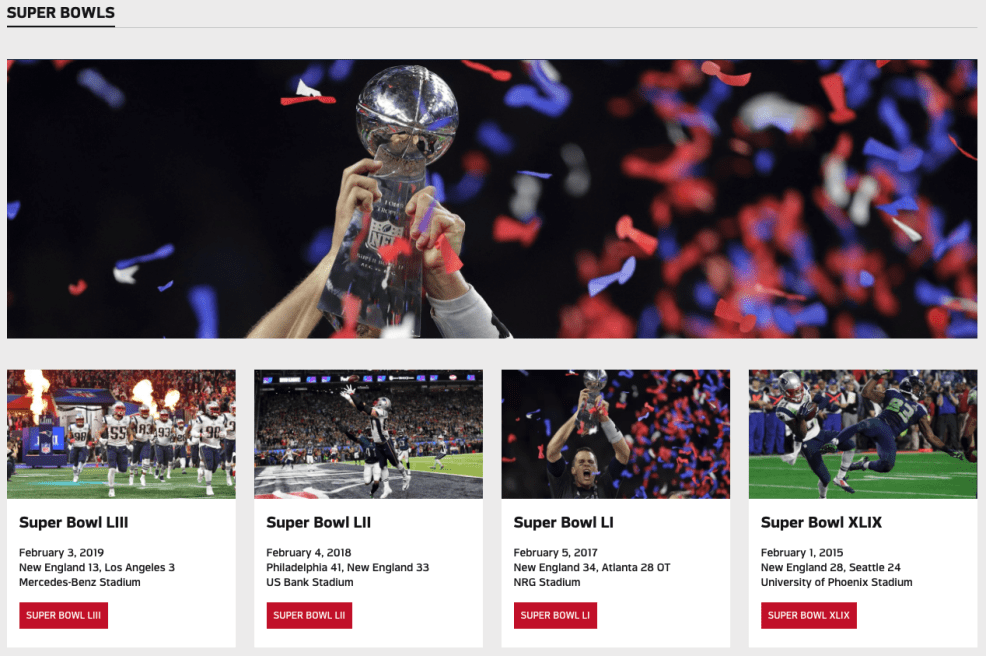Image resolution: width=986 pixels, height=656 pixels.
Task: Click the Mercedes-Benz Stadium venue text
Action: [80, 582]
